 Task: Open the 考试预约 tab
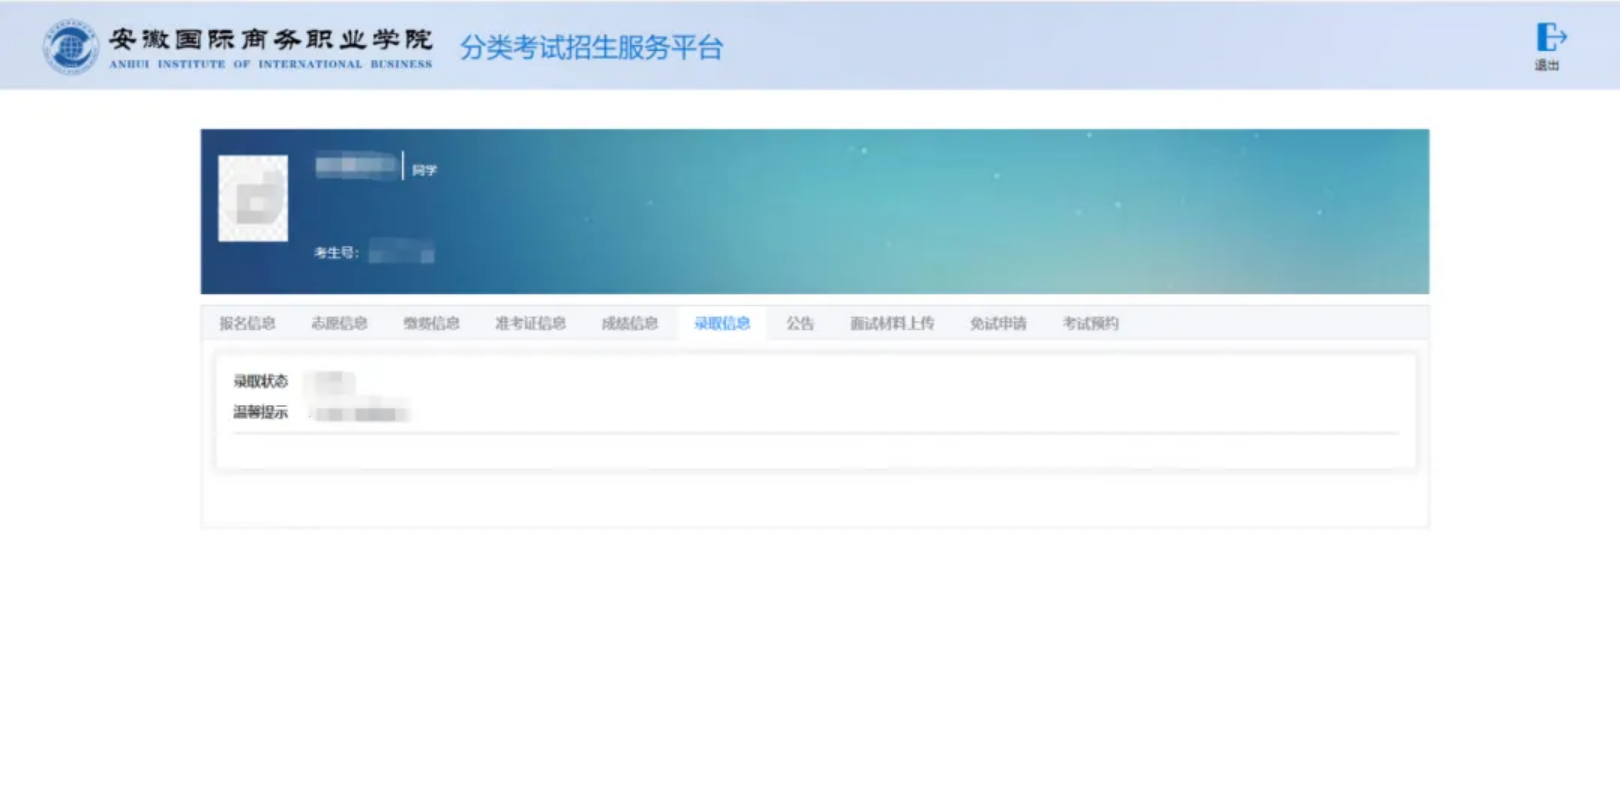[x=1090, y=323]
